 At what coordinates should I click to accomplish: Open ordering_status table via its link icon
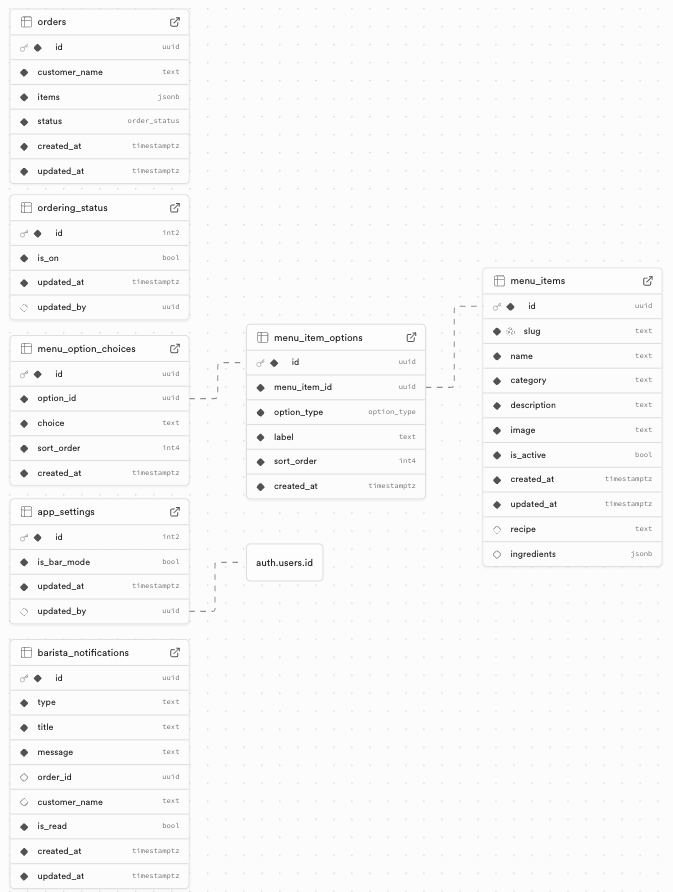(x=175, y=208)
